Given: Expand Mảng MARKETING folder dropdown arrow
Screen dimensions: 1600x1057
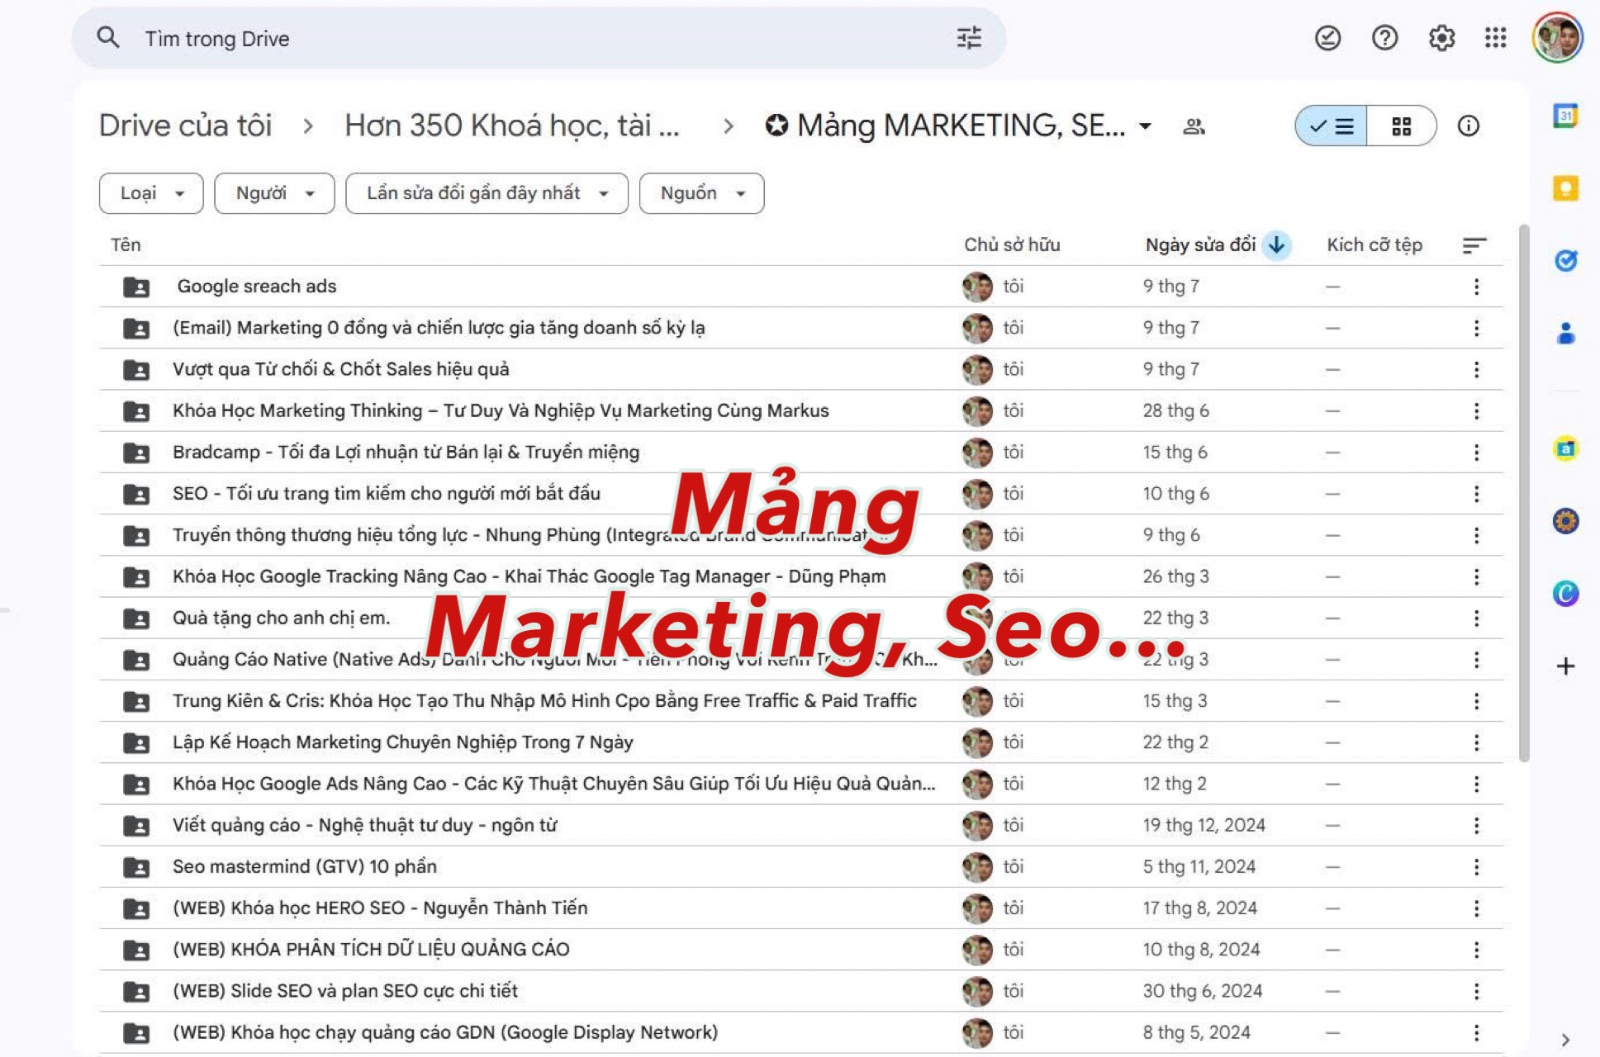Looking at the screenshot, I should (x=1146, y=127).
